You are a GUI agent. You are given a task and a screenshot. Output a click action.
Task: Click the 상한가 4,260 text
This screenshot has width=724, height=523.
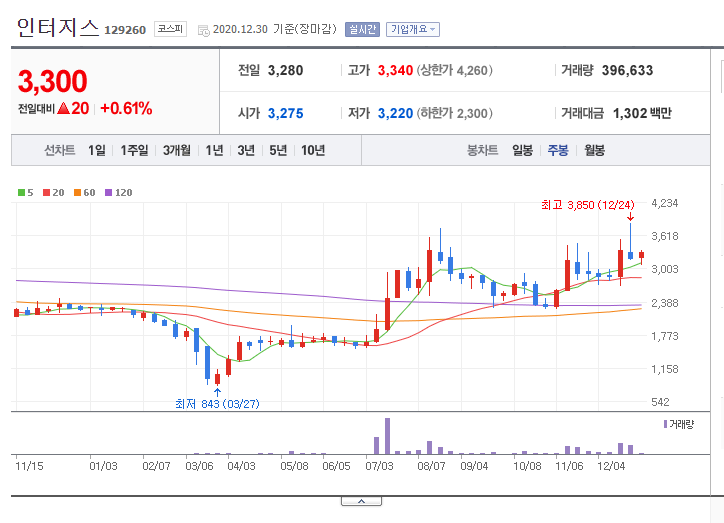[455, 71]
